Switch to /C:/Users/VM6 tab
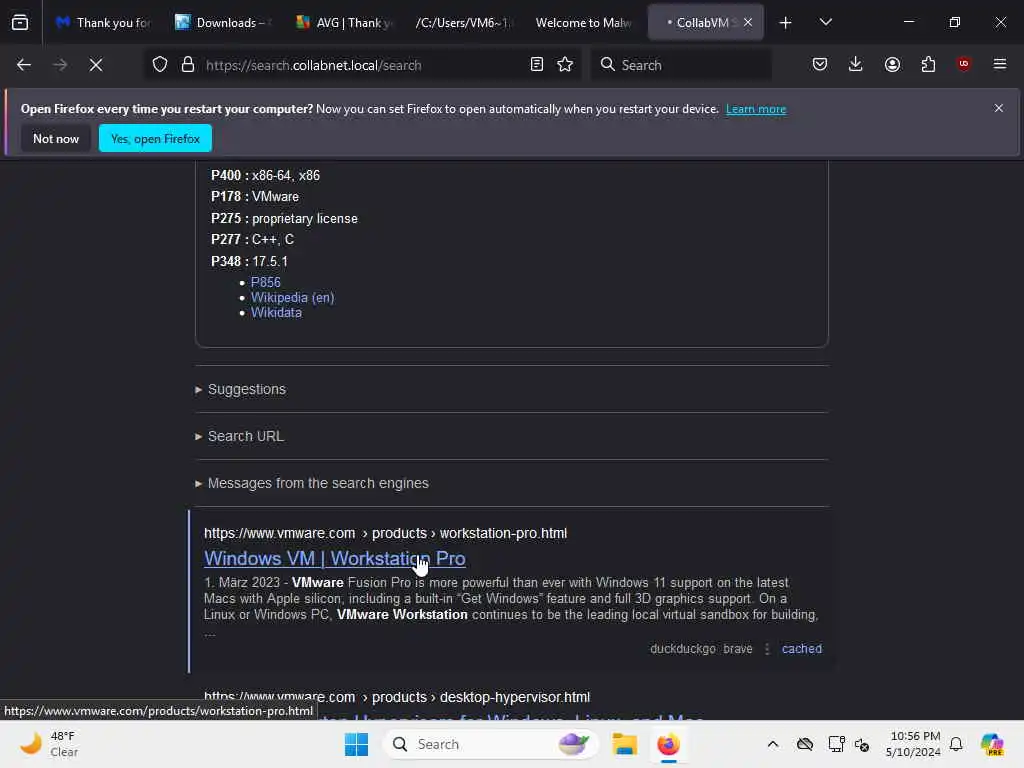 [462, 23]
